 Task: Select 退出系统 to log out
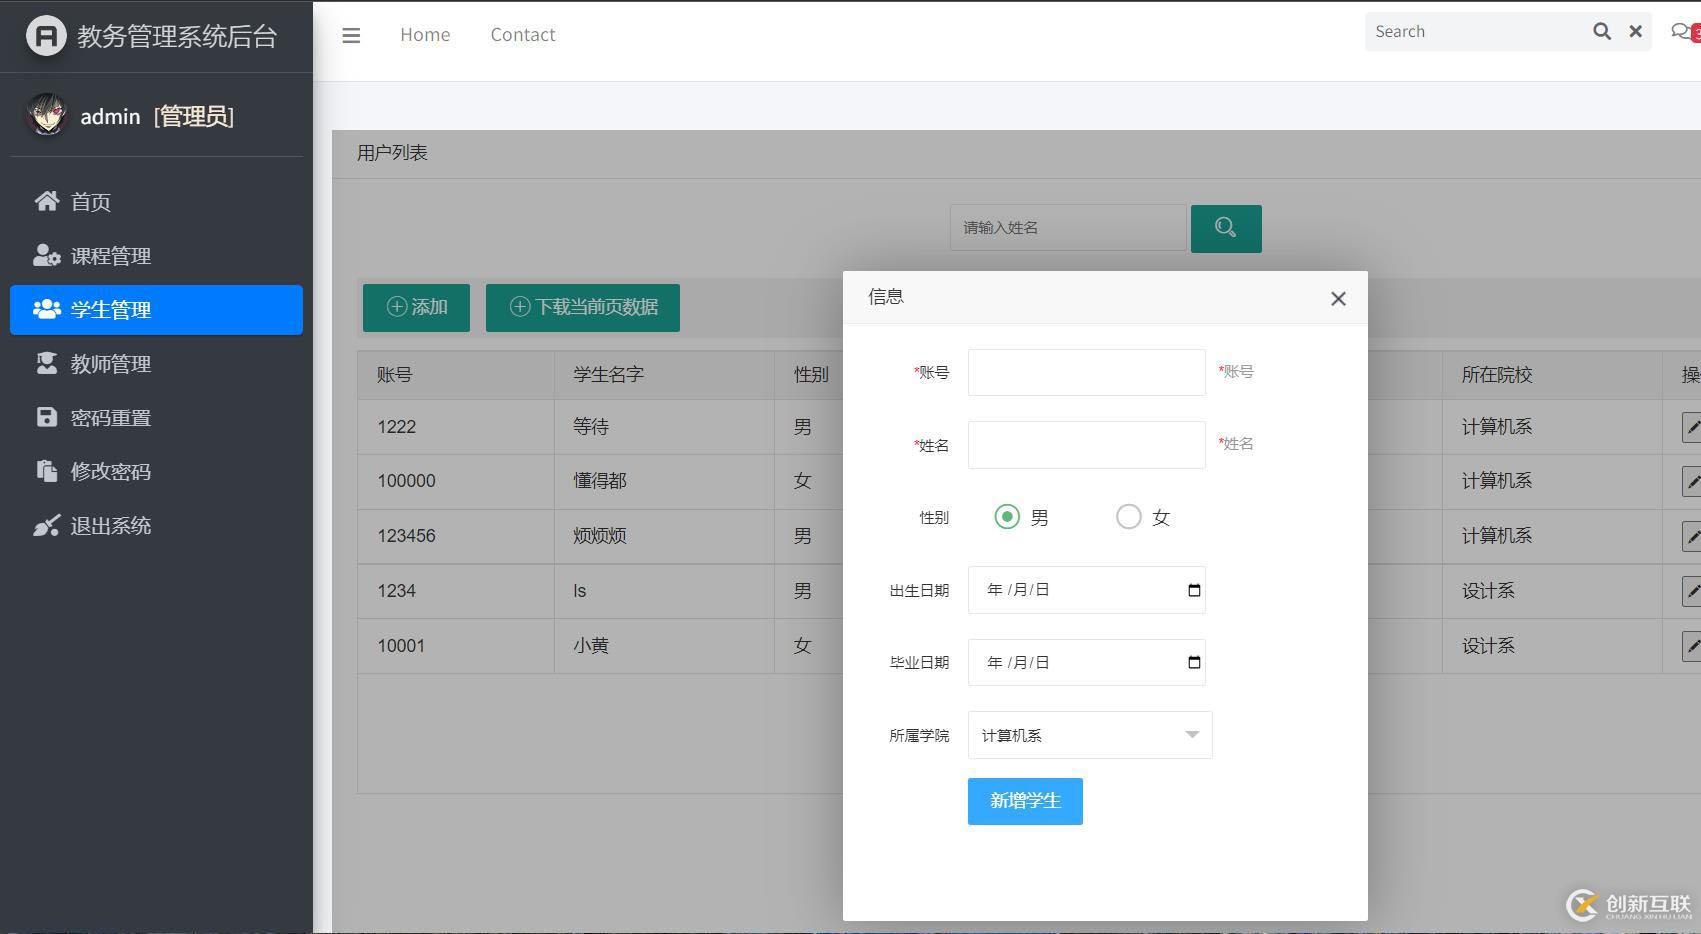point(110,526)
